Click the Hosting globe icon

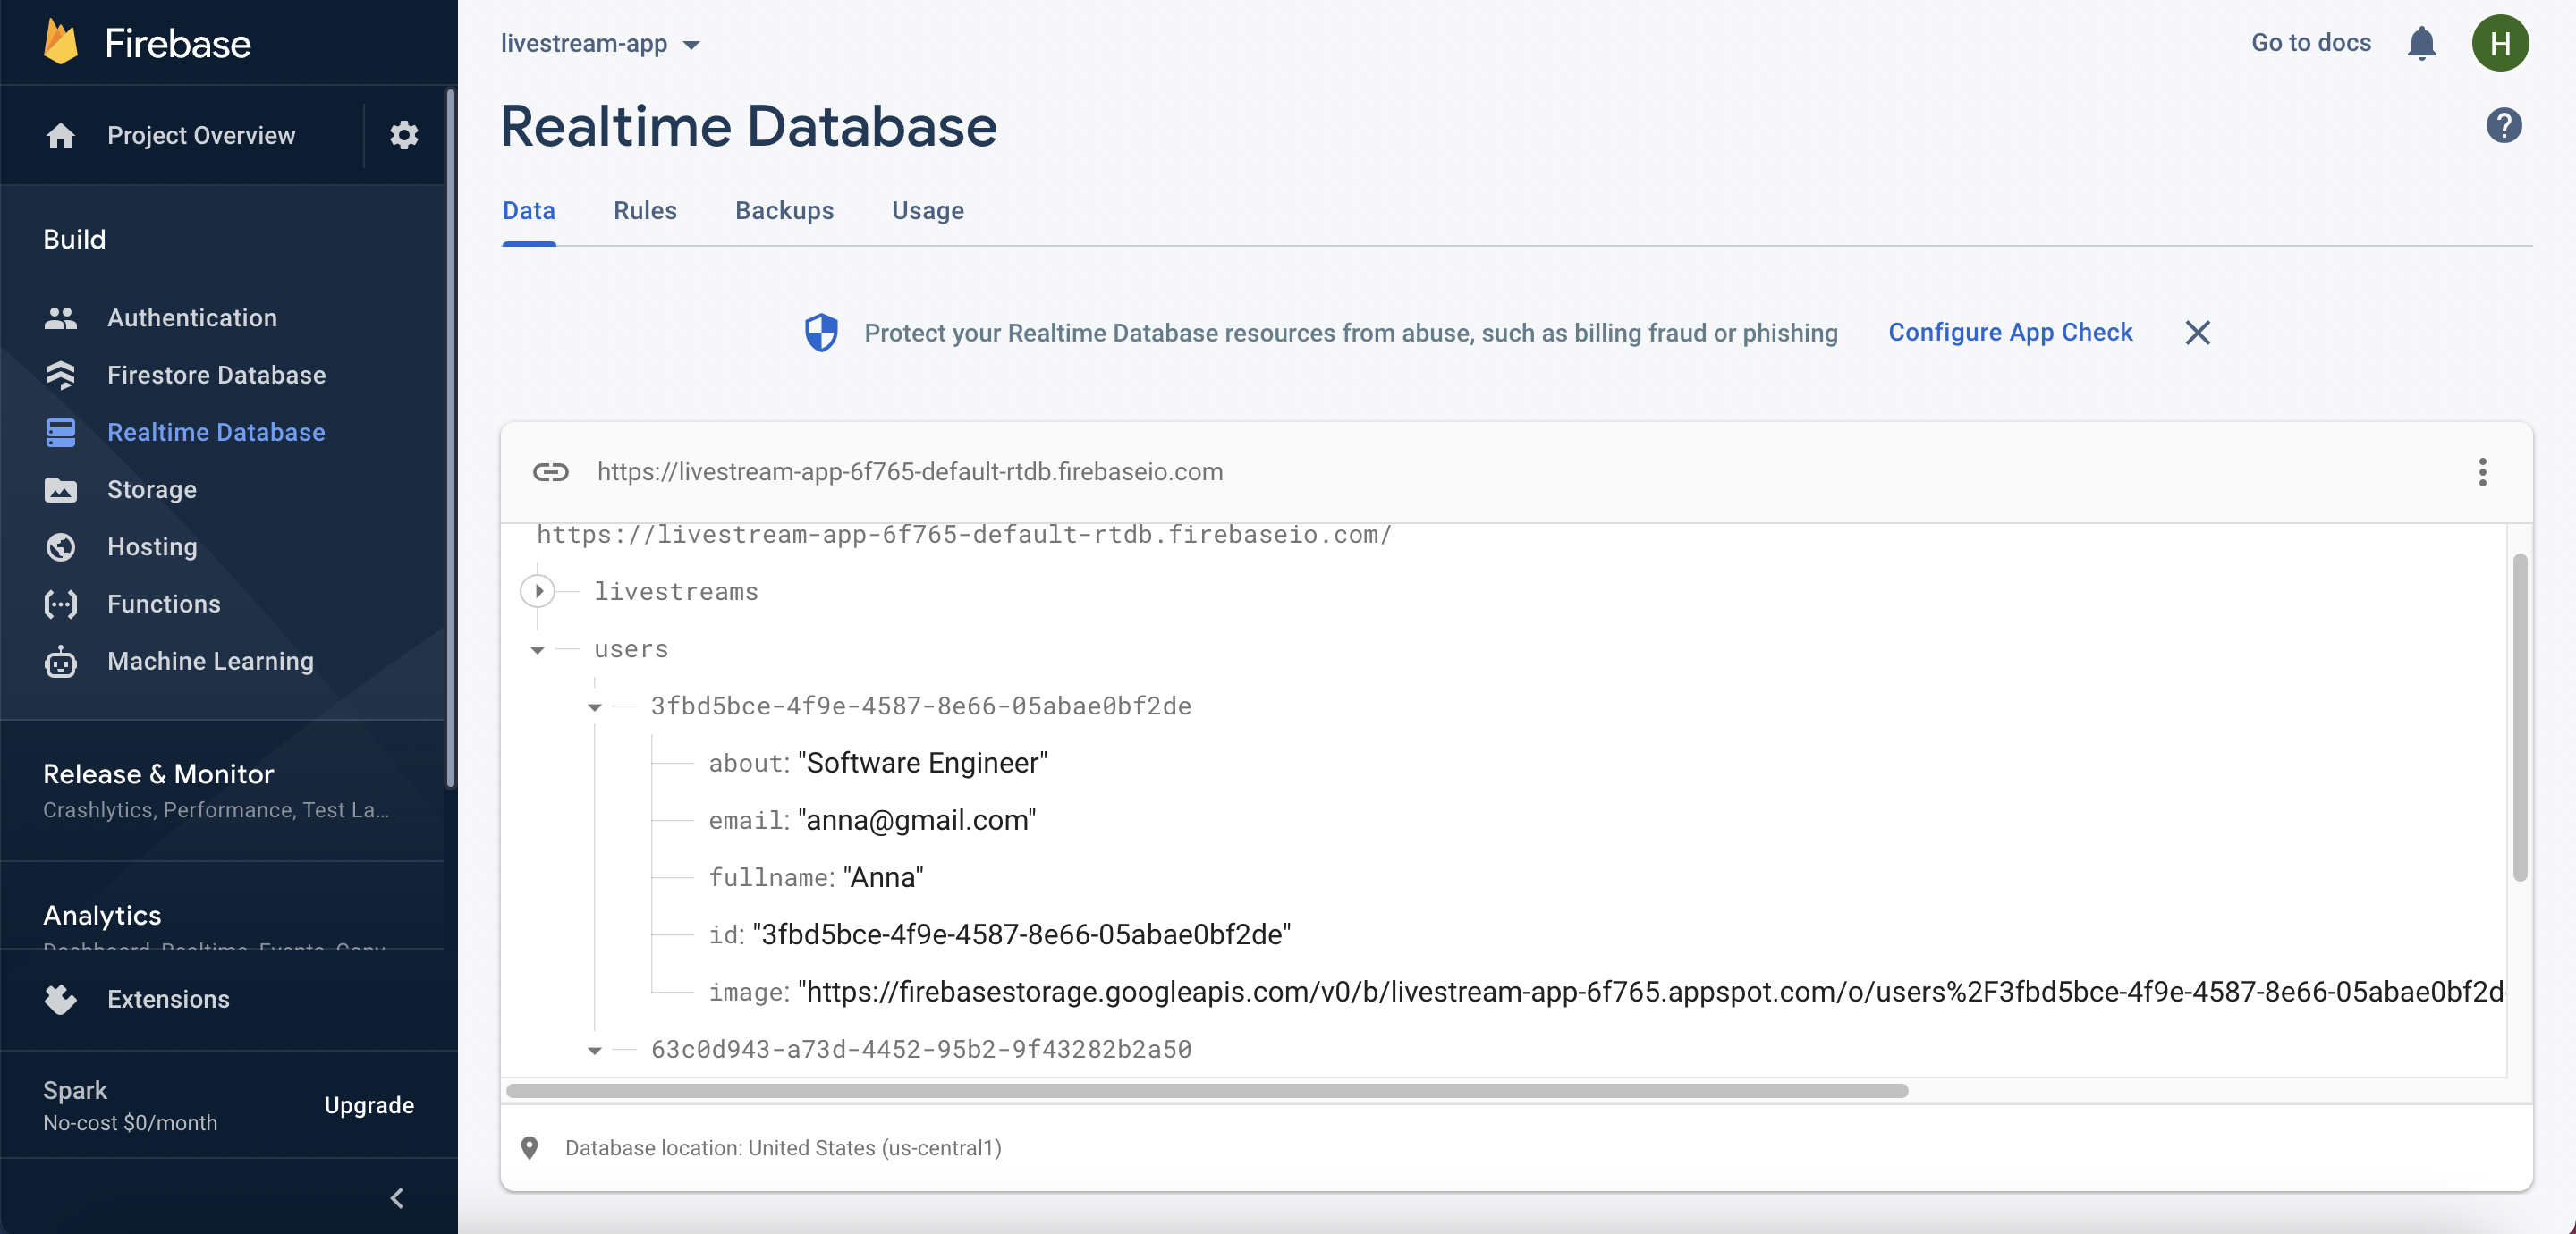(x=61, y=547)
